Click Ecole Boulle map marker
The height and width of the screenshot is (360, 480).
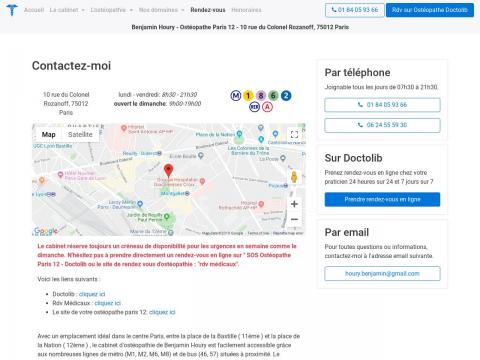pyautogui.click(x=200, y=155)
